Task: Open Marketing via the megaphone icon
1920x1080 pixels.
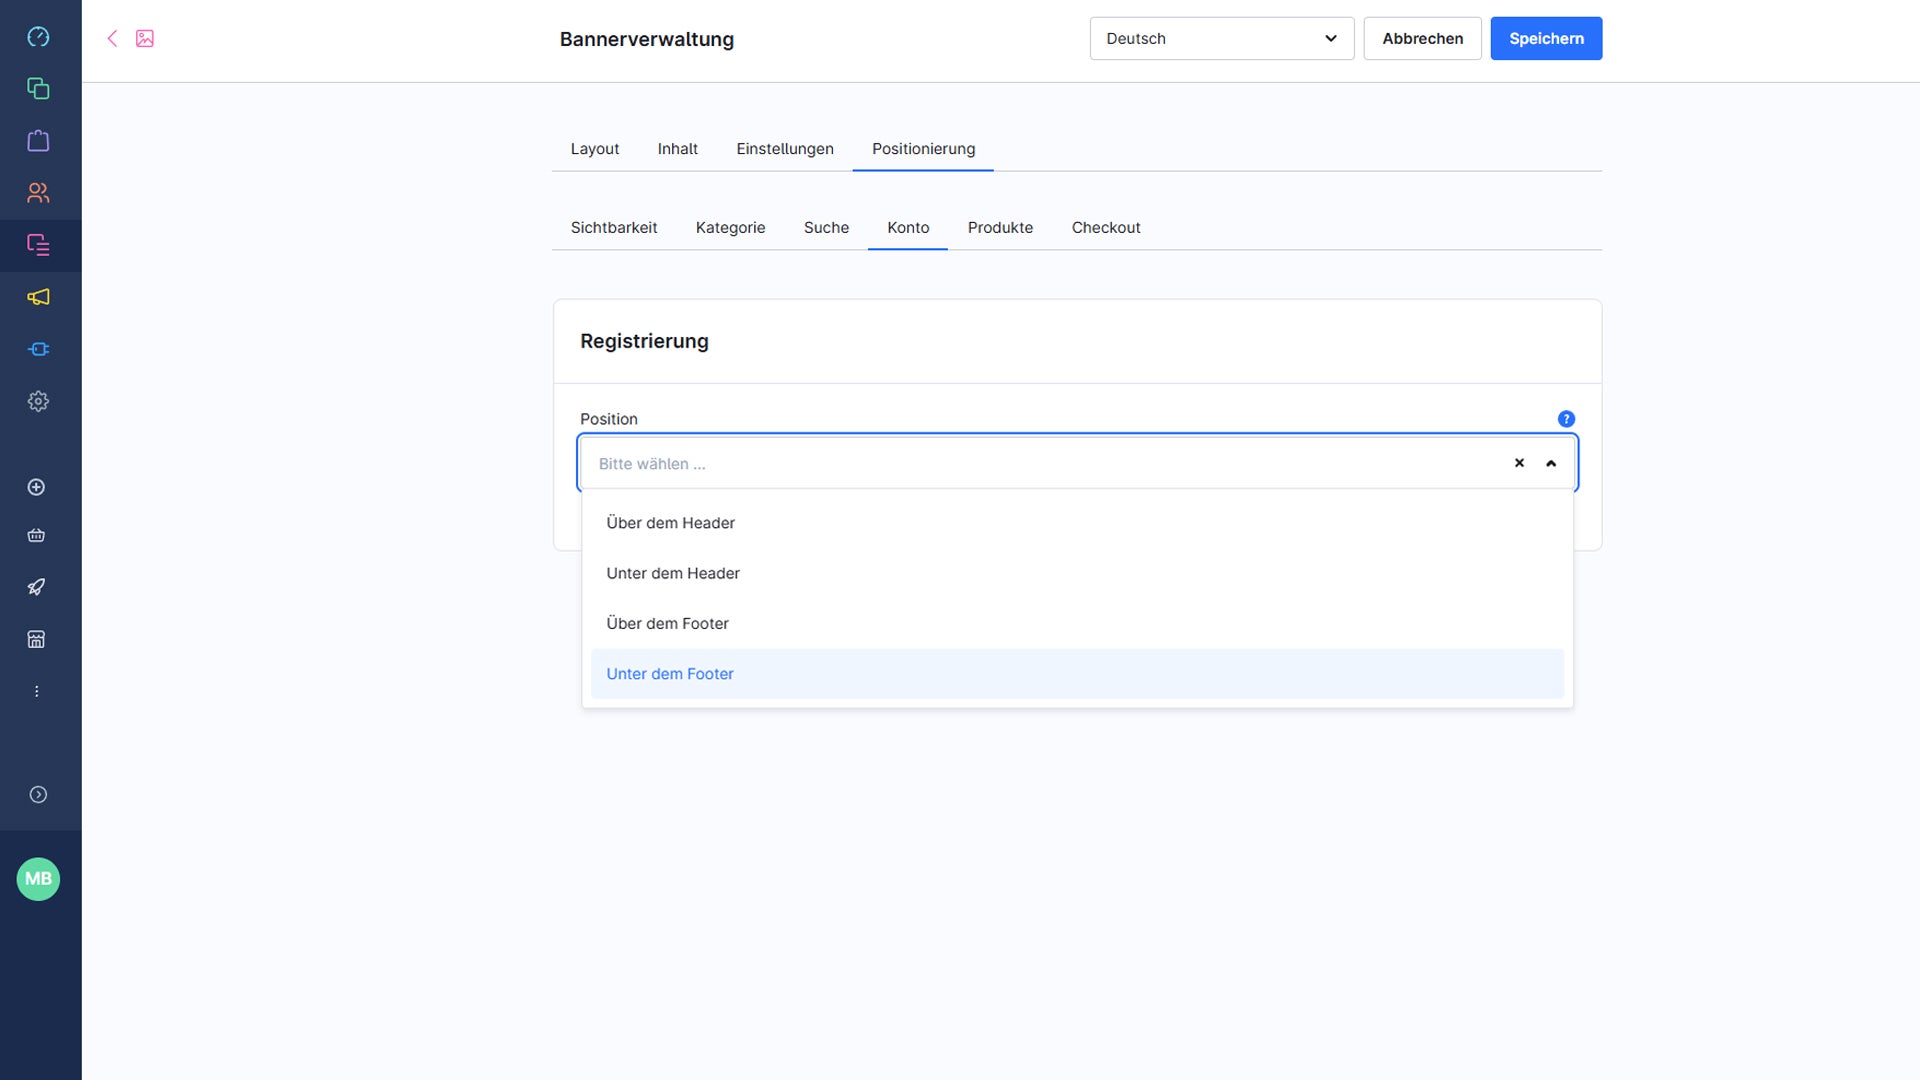Action: [x=38, y=297]
